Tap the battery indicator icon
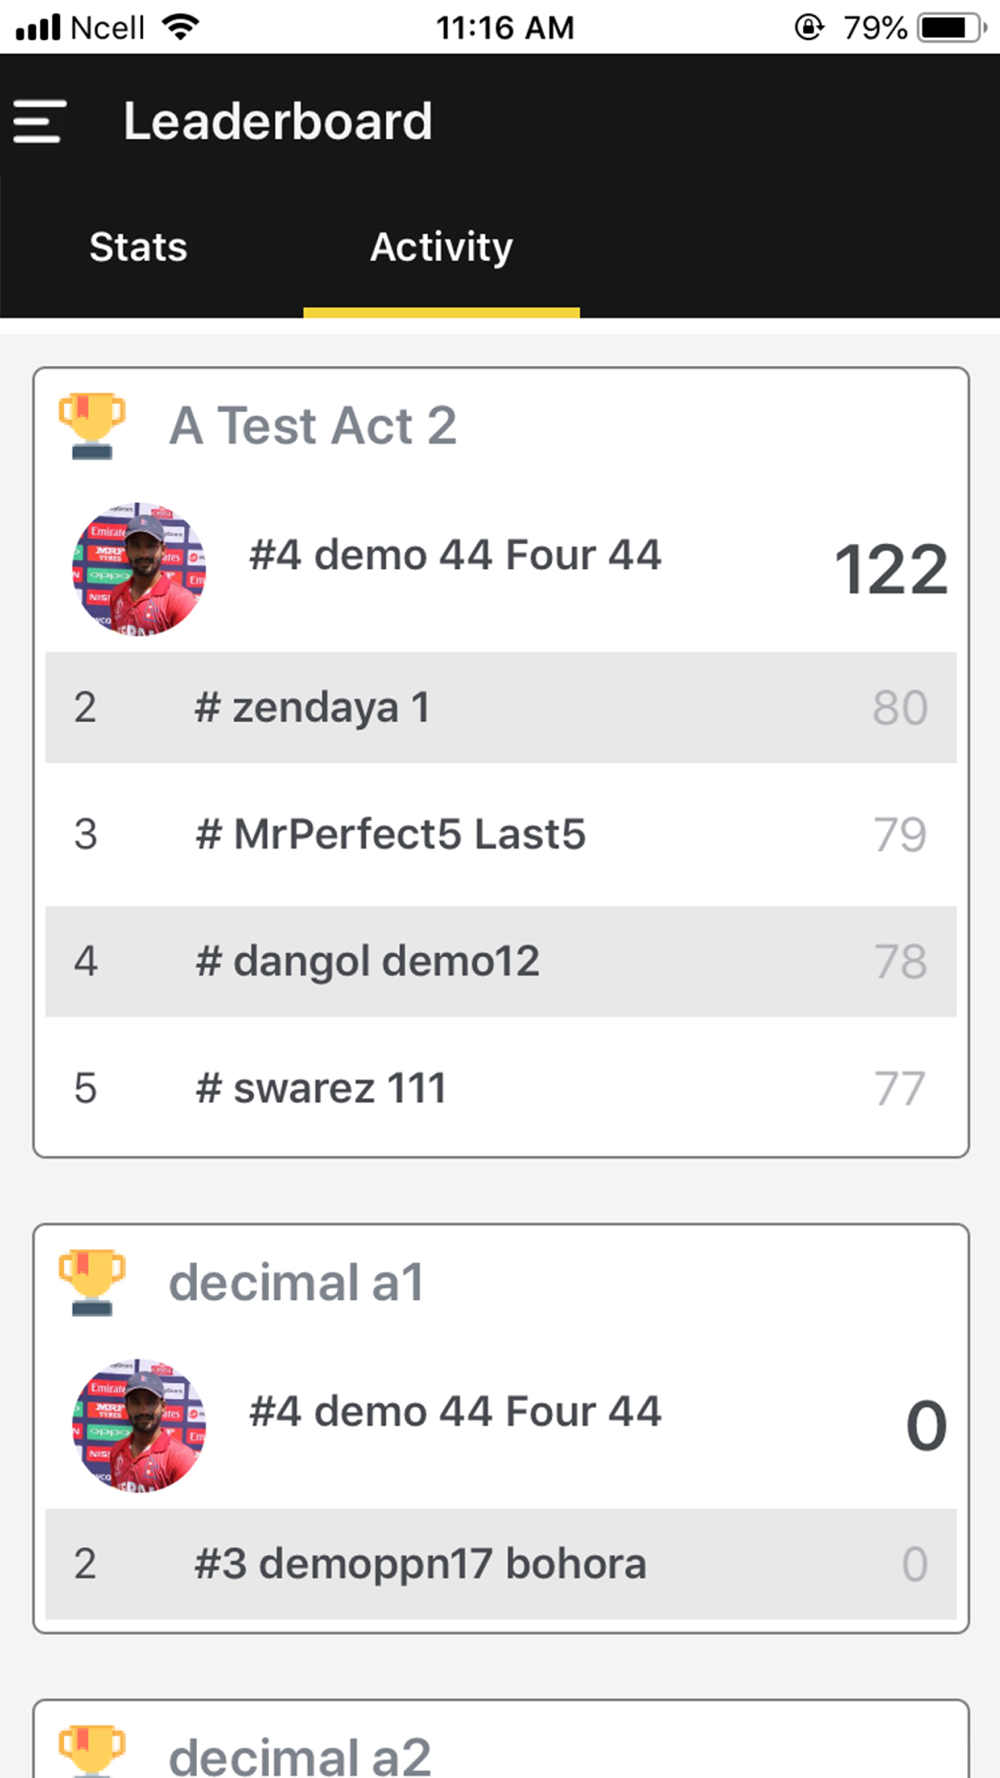 (x=953, y=27)
